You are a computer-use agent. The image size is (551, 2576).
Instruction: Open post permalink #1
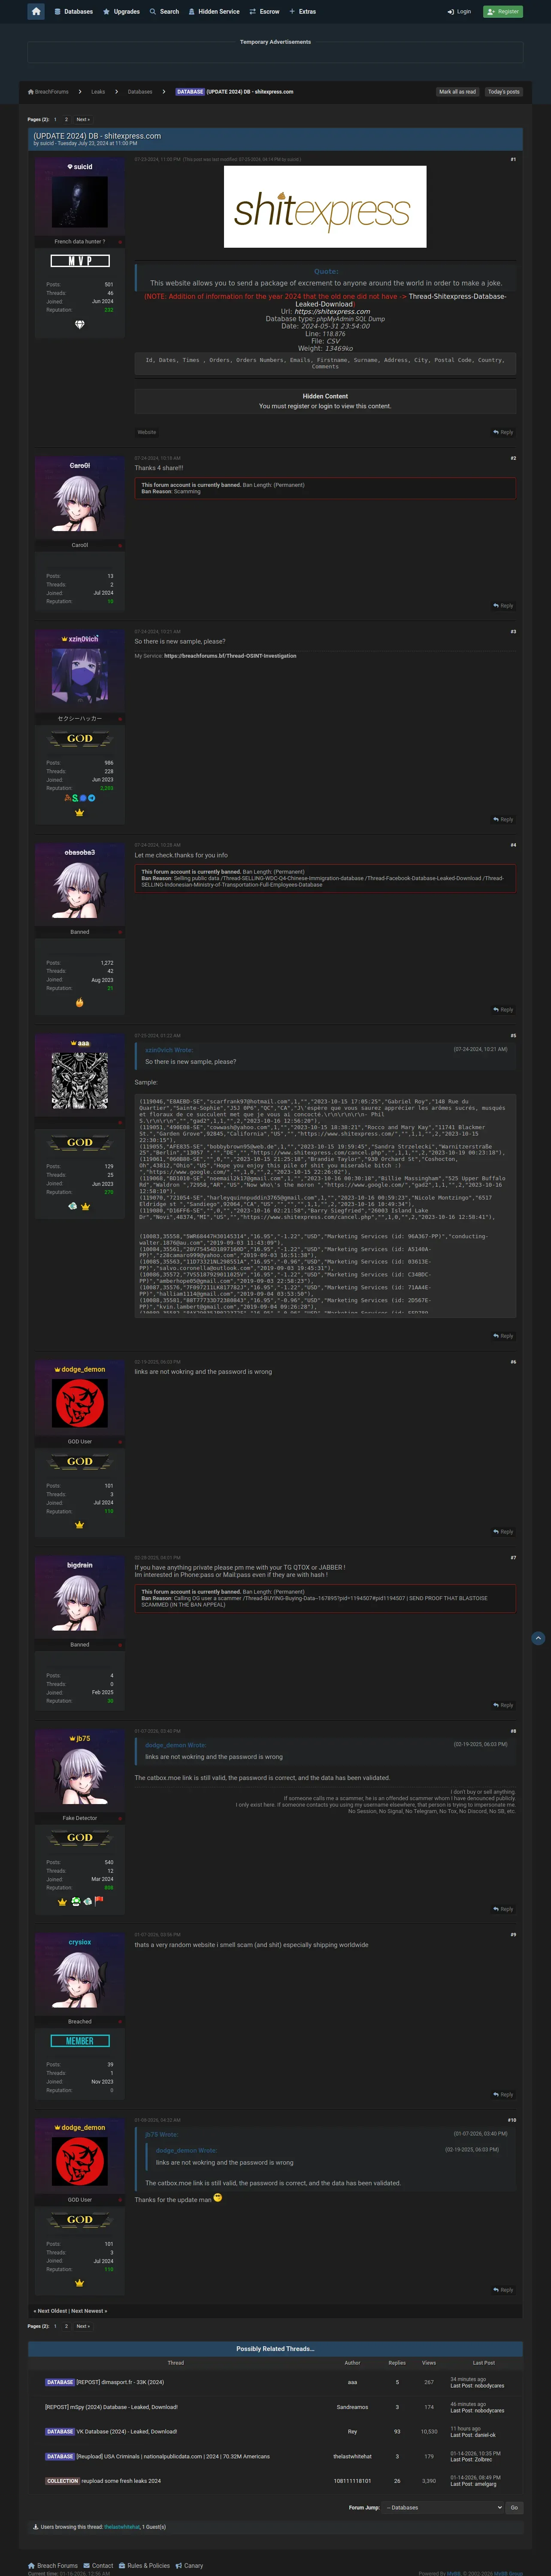[x=513, y=159]
